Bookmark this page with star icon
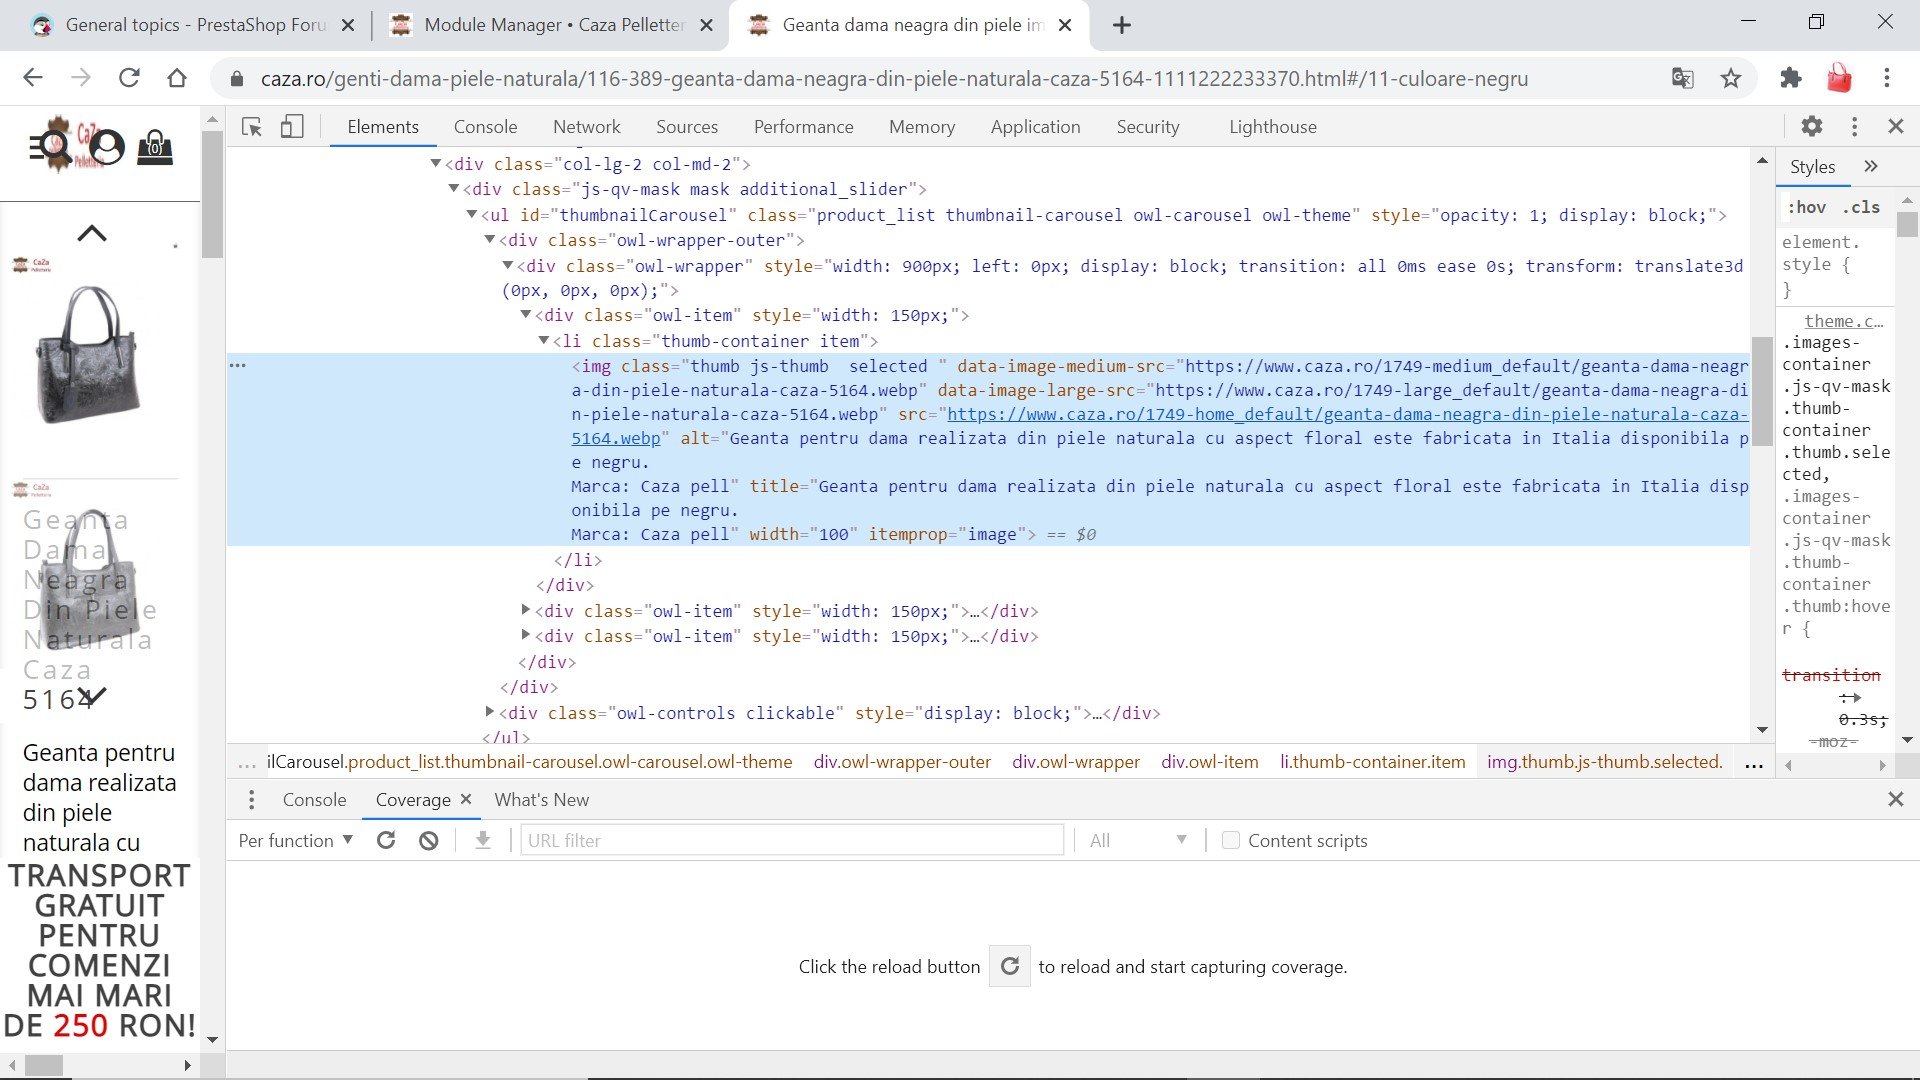Image resolution: width=1920 pixels, height=1080 pixels. tap(1731, 78)
